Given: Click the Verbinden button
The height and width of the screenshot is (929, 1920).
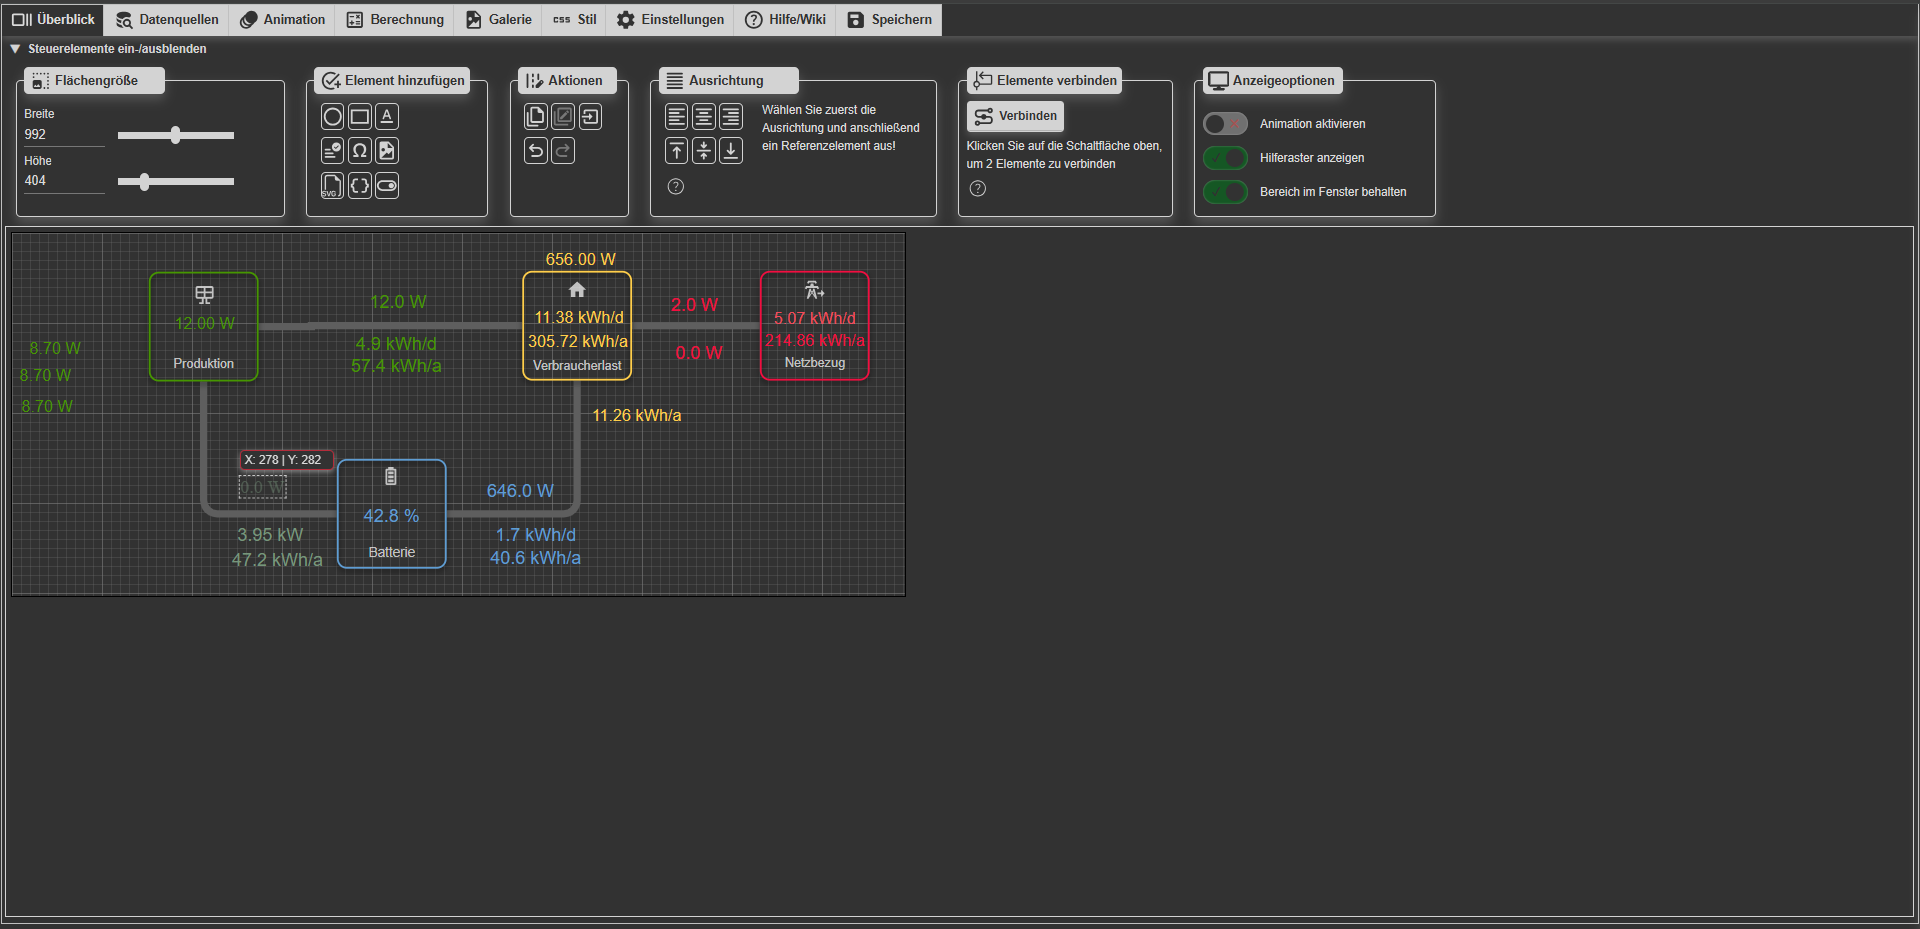Looking at the screenshot, I should (x=1015, y=116).
